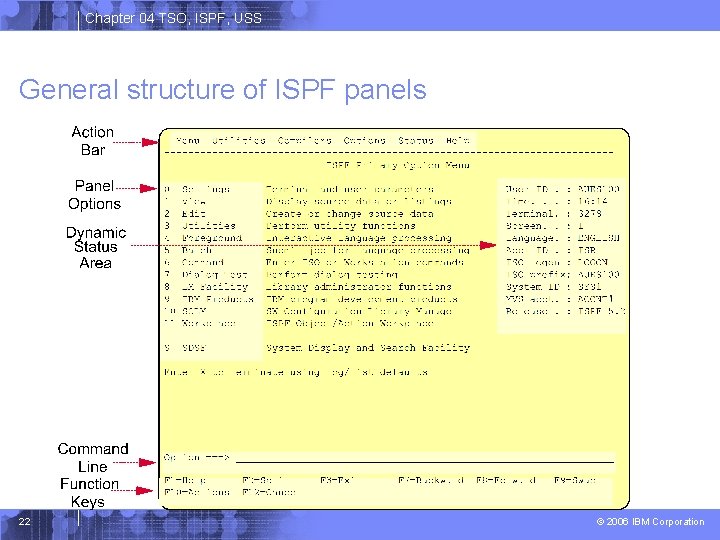The height and width of the screenshot is (540, 720).
Task: Select option 3 Utilities in panel list
Action: pyautogui.click(x=200, y=226)
